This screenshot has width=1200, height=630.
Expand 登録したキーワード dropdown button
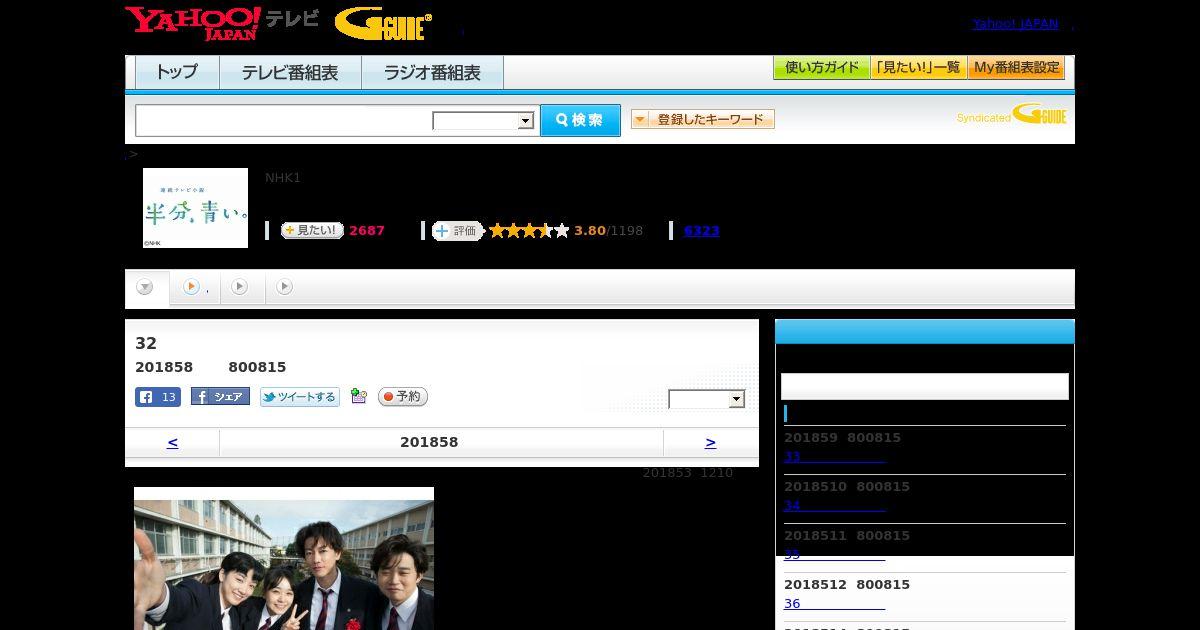pos(703,119)
